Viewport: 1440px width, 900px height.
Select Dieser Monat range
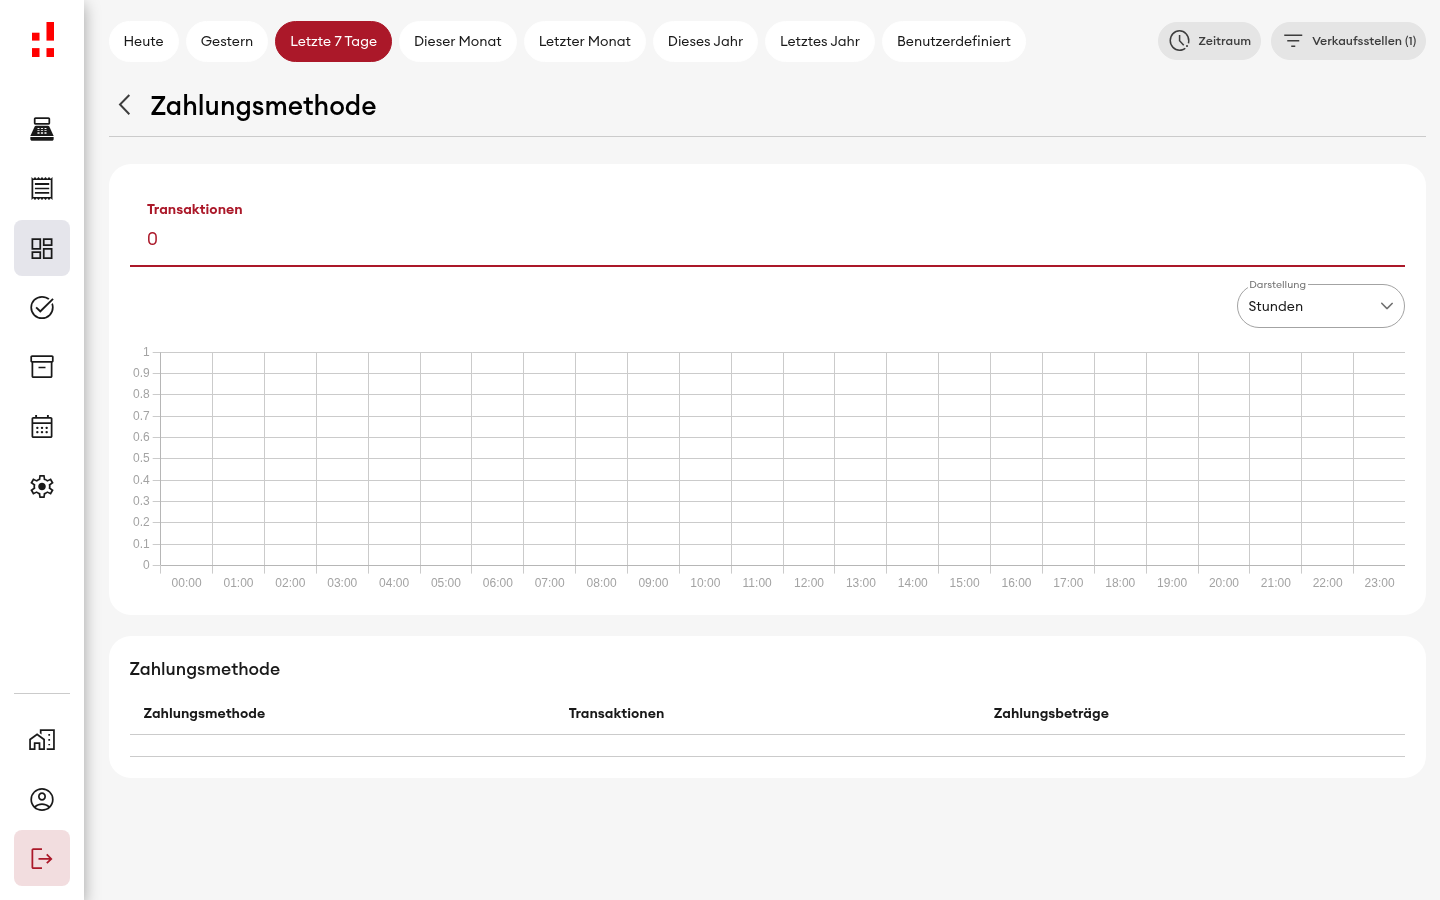458,41
